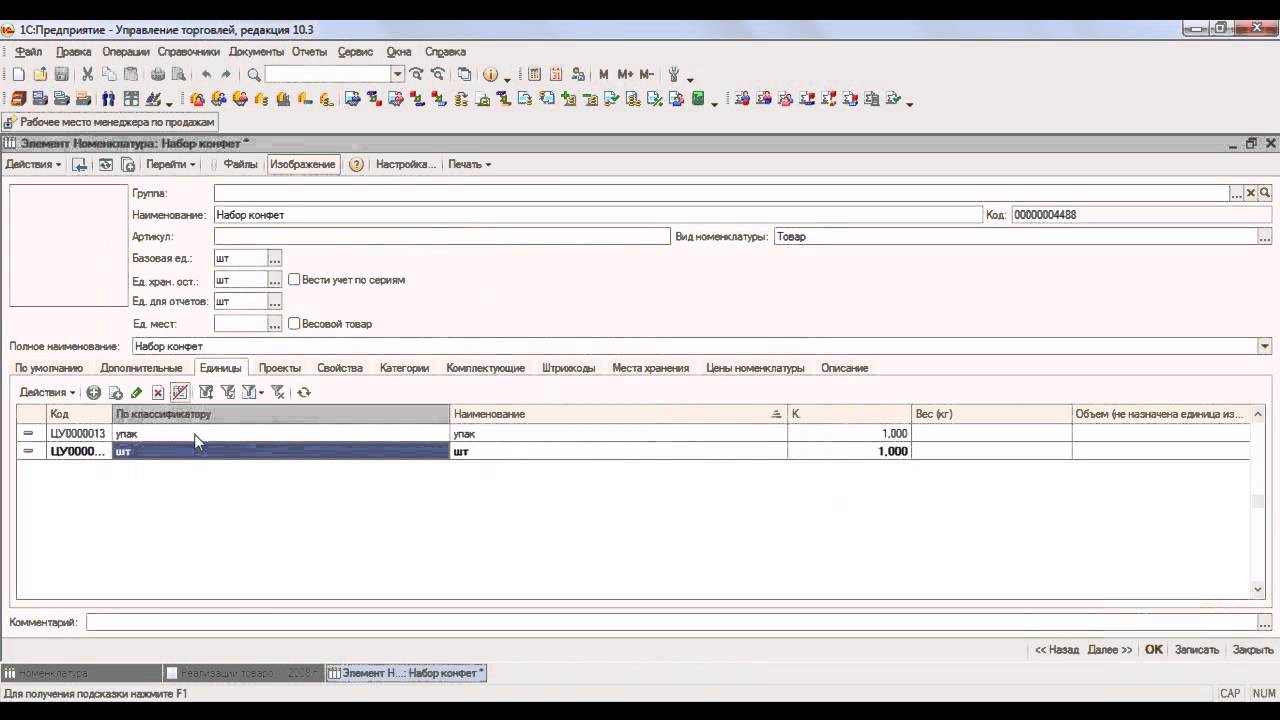Image resolution: width=1280 pixels, height=720 pixels.
Task: Open Ед. мест selection ellipsis button
Action: pyautogui.click(x=275, y=324)
